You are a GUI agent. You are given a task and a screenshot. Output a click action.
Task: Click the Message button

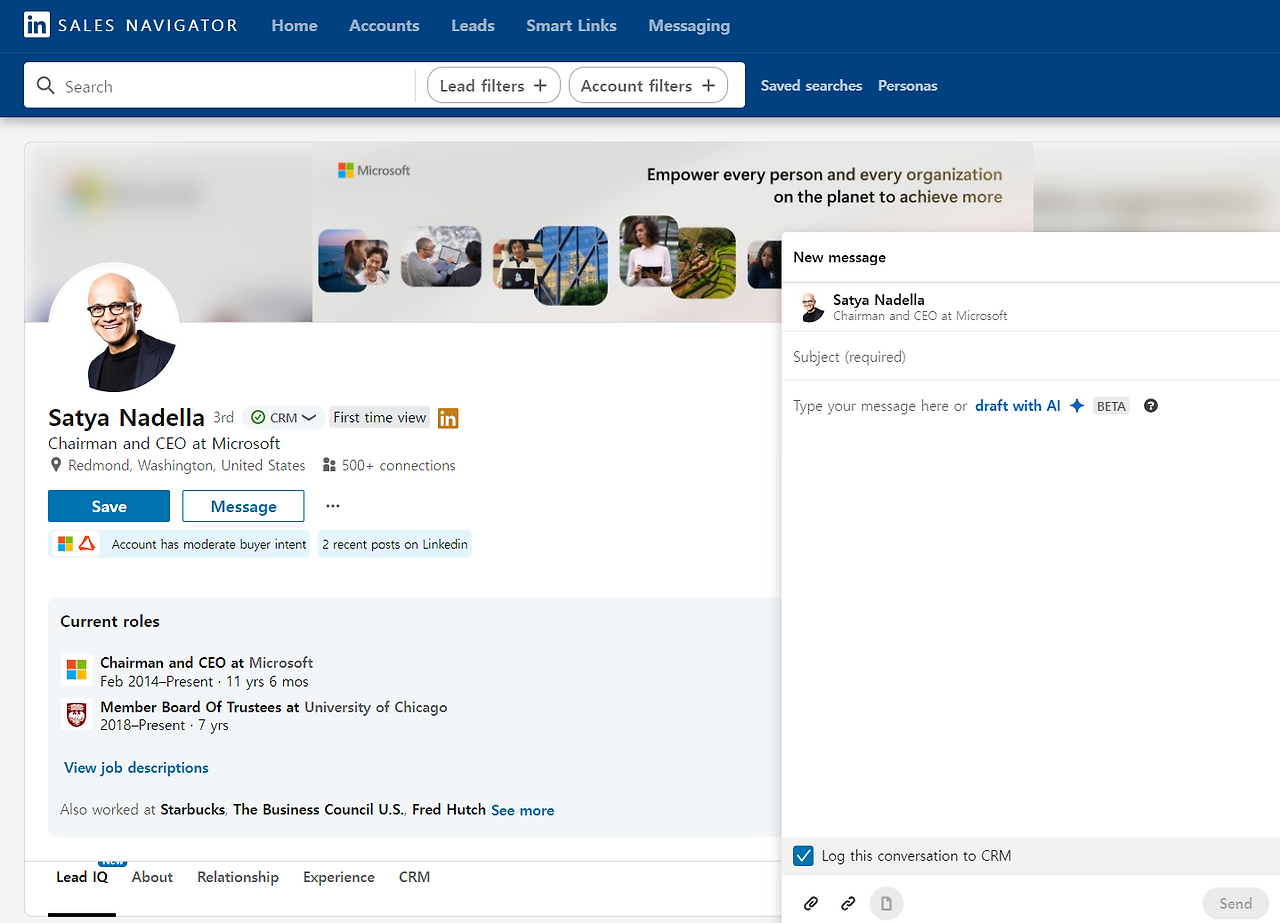(x=243, y=506)
